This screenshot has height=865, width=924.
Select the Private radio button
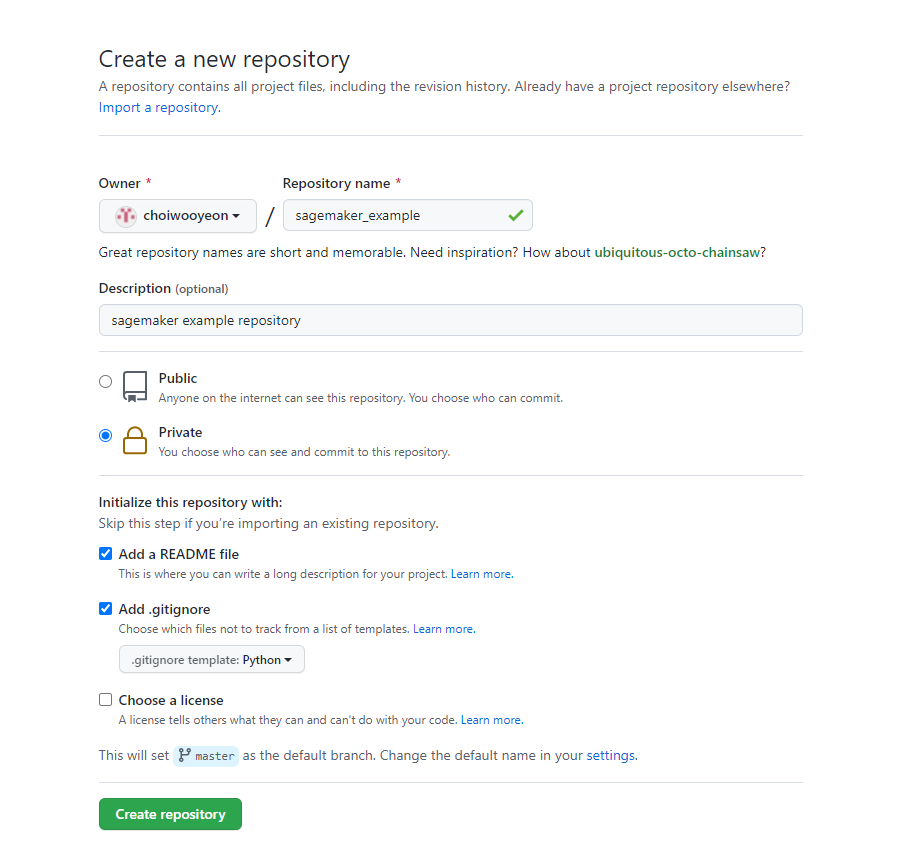pyautogui.click(x=105, y=435)
